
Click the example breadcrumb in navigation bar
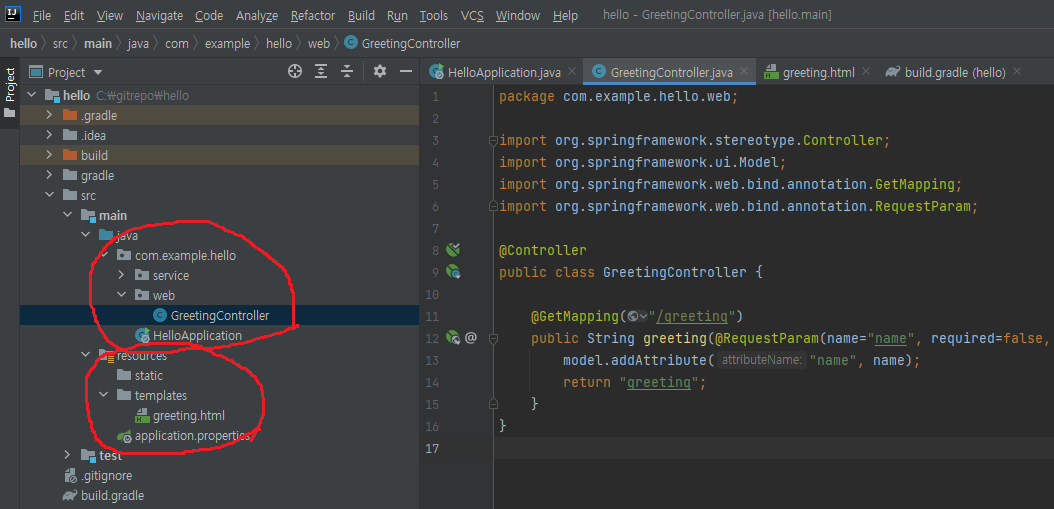coord(227,44)
